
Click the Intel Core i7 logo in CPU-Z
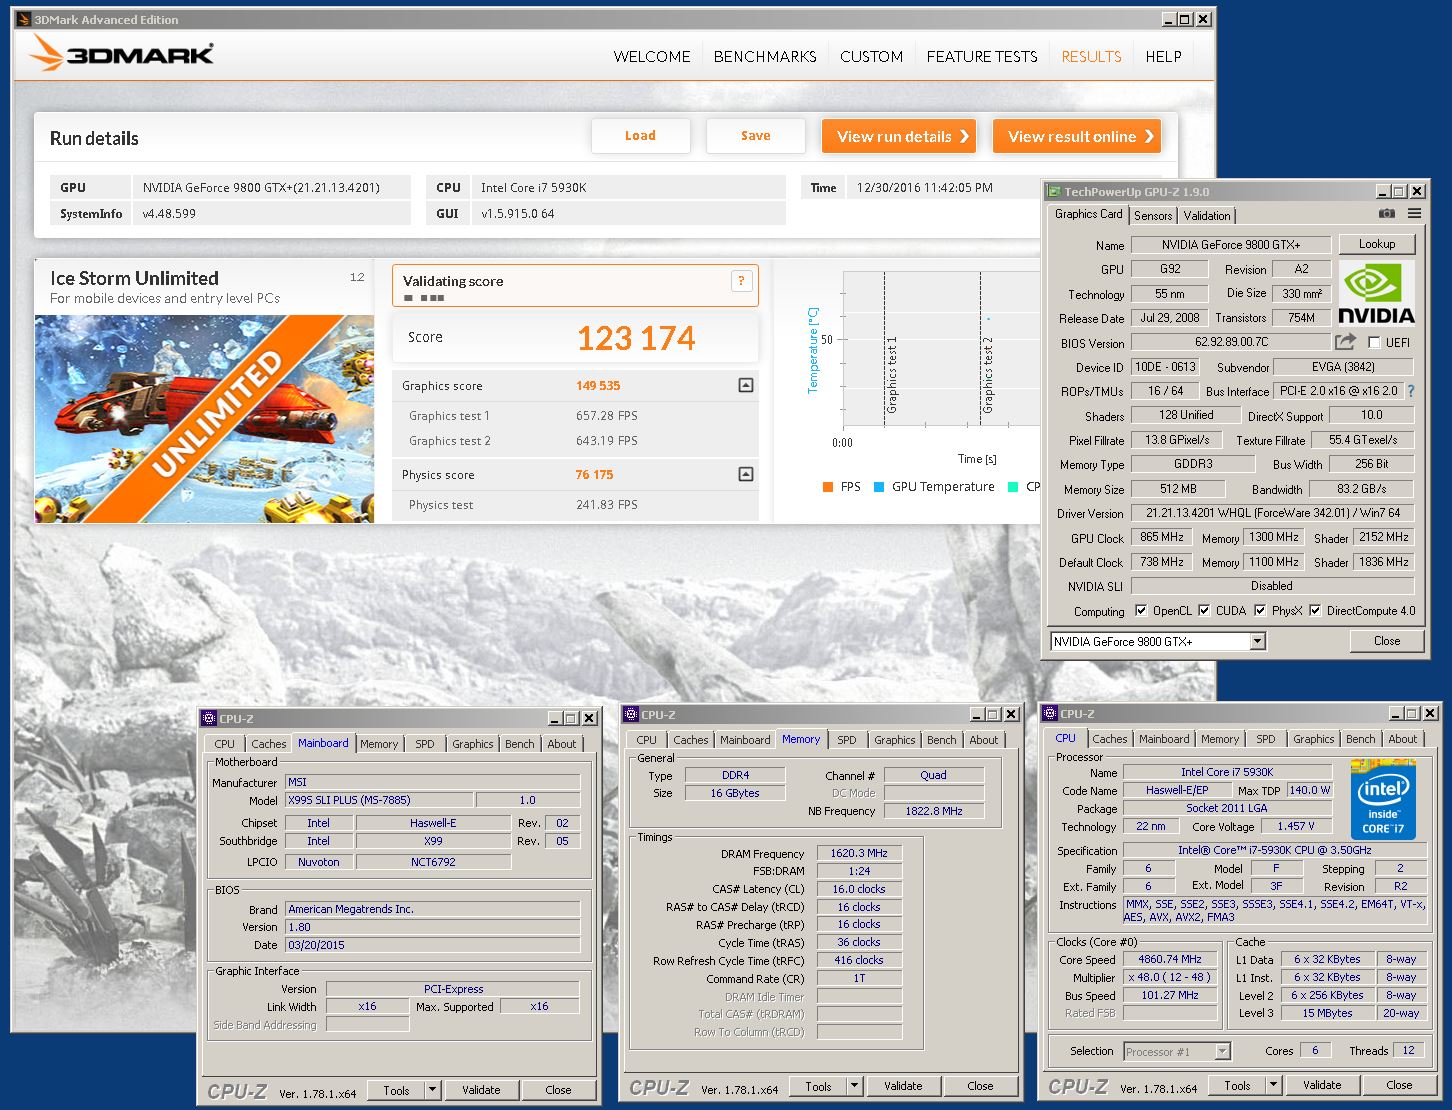[1382, 799]
